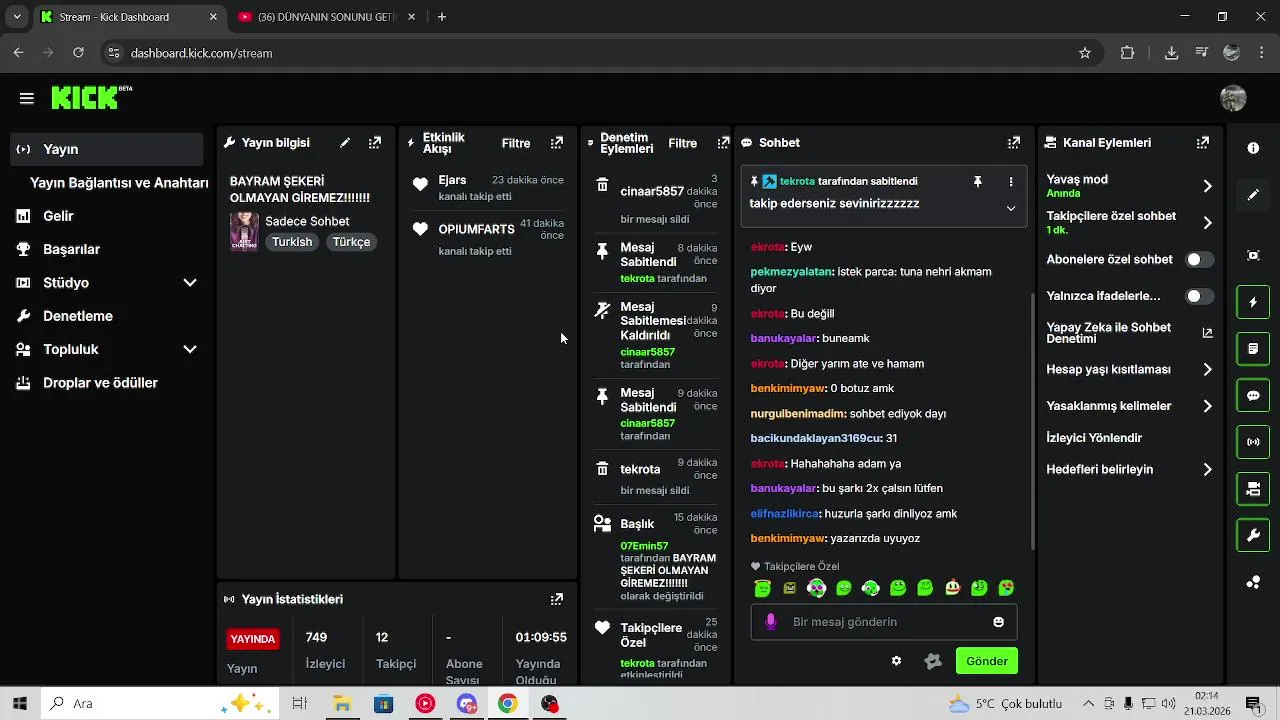Click the Chrome icon in the taskbar
The height and width of the screenshot is (720, 1280).
pos(508,704)
